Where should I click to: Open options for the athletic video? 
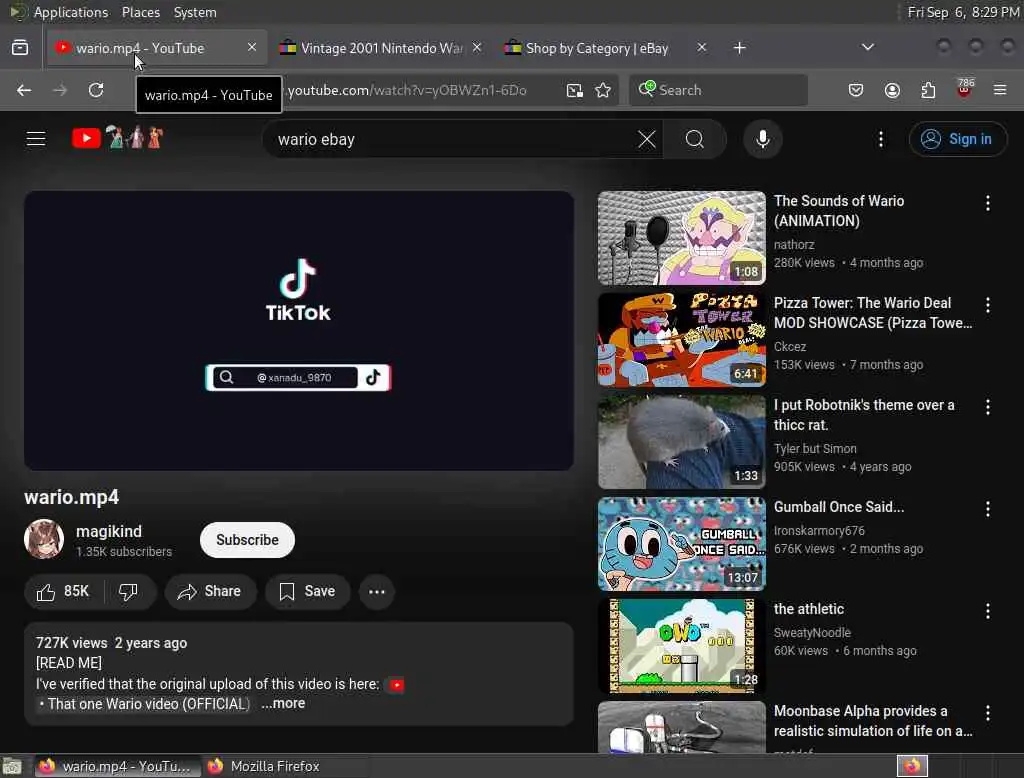click(x=987, y=611)
